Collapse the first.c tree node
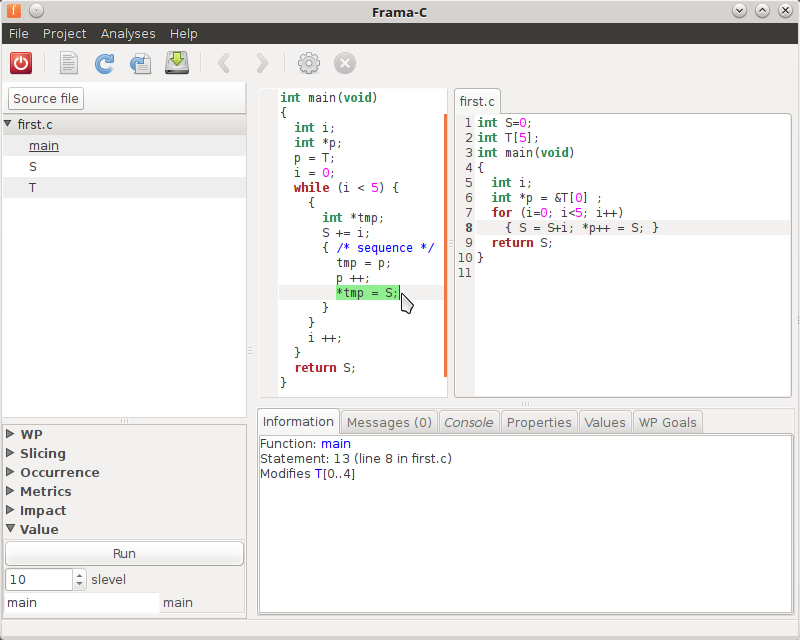 (8, 124)
